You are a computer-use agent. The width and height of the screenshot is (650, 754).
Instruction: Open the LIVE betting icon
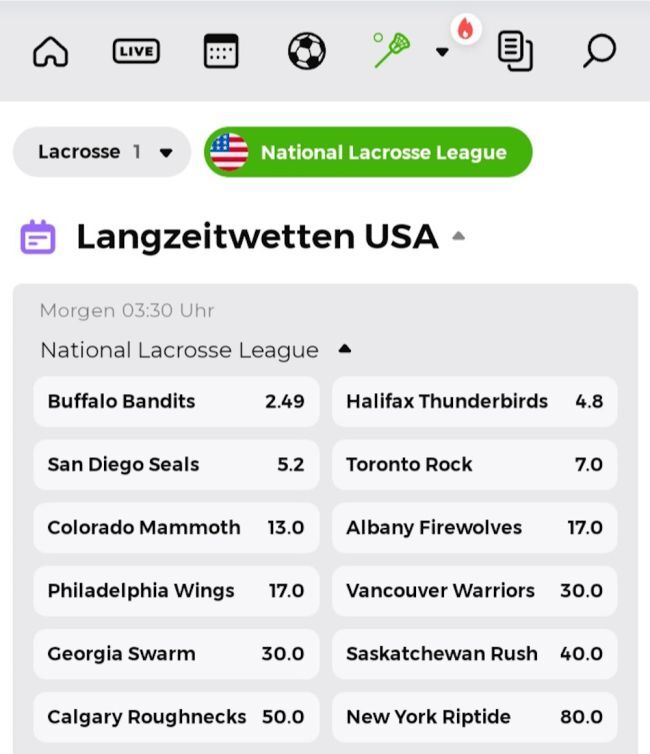[136, 51]
